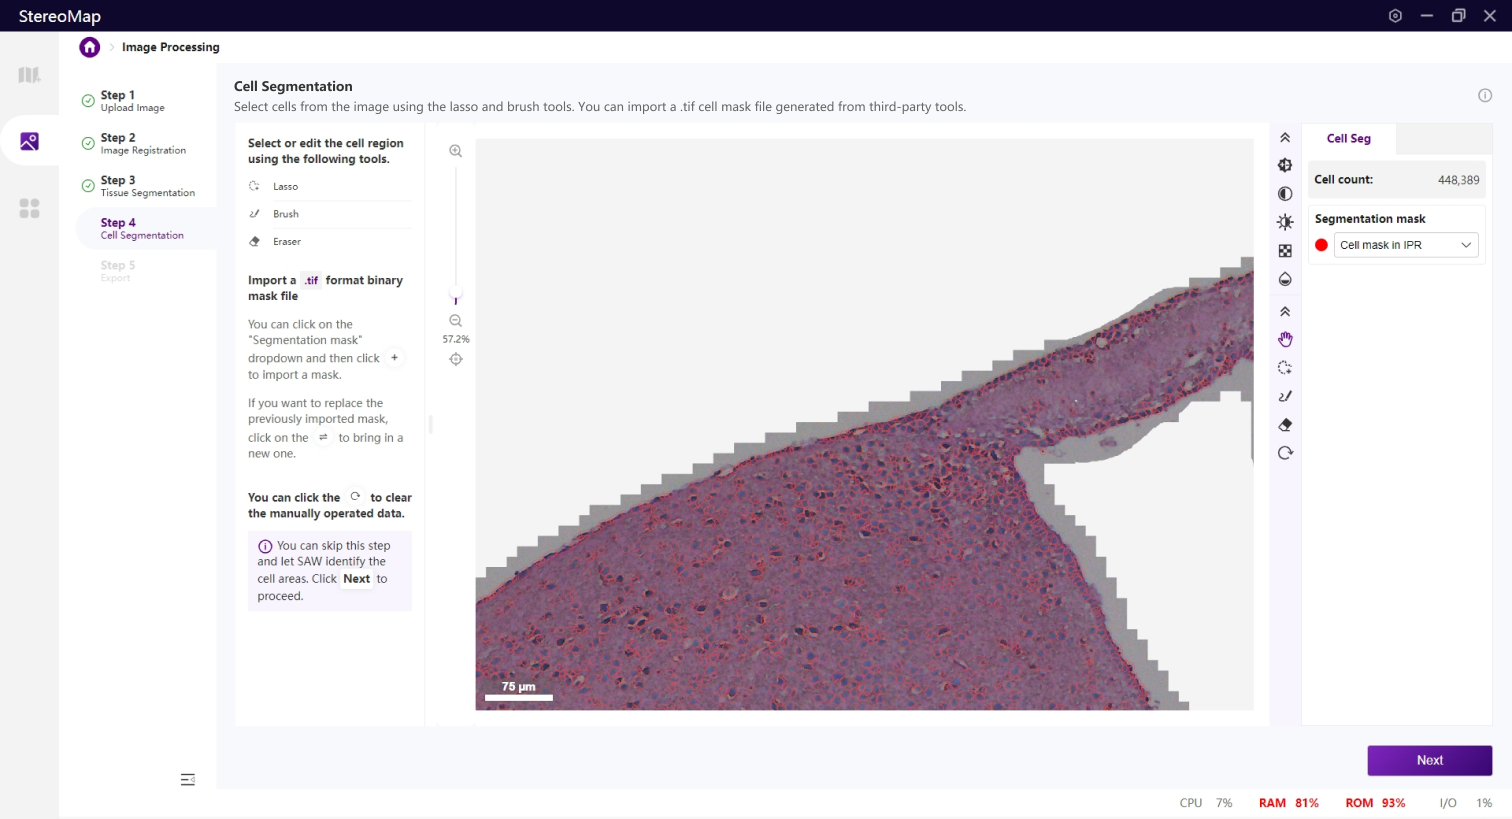Screen dimensions: 1512x819
Task: Select the eraser tool in right toolbar
Action: click(x=1285, y=425)
